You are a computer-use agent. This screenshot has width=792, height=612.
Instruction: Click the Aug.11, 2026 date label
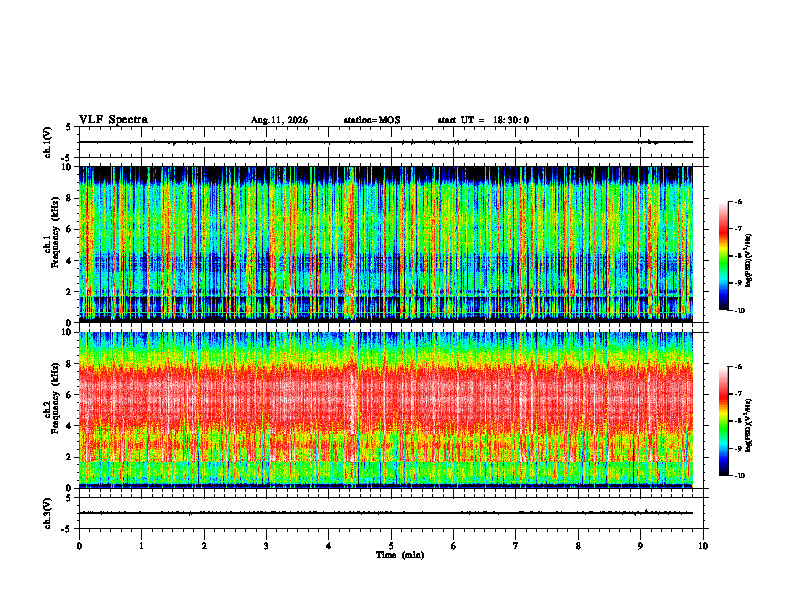pos(279,120)
